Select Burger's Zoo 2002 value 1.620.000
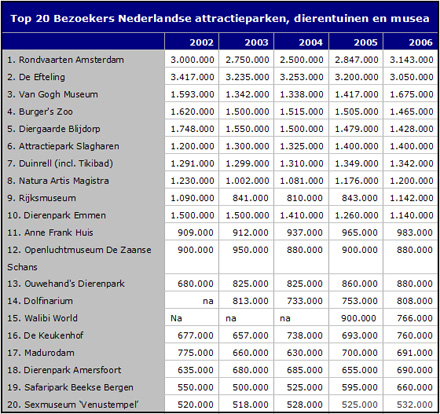The width and height of the screenshot is (440, 414). [x=192, y=112]
